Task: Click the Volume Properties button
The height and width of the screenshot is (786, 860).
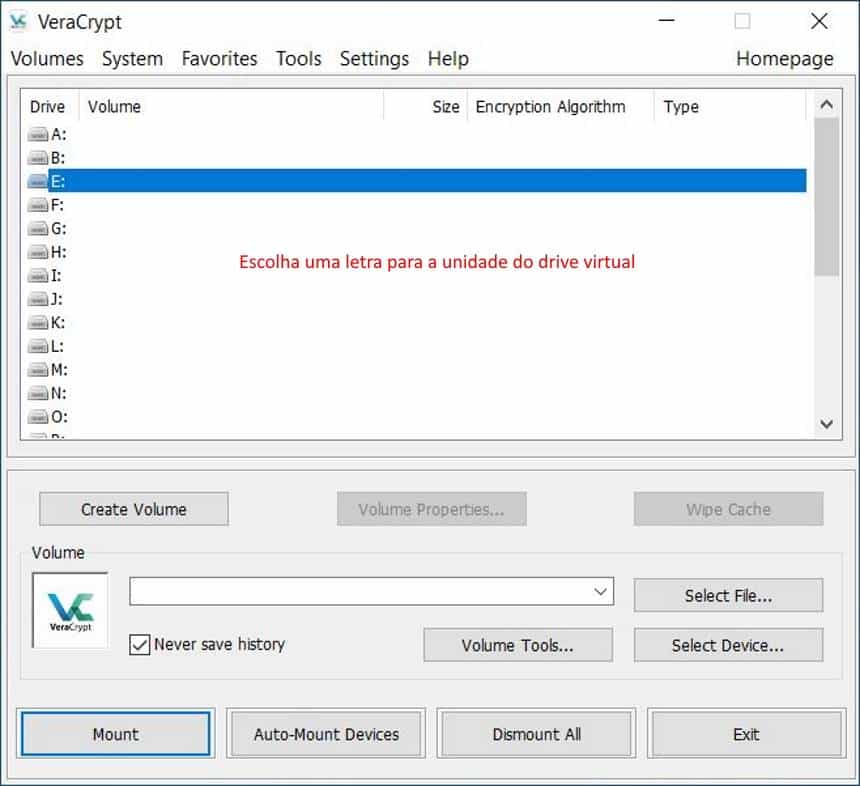Action: pyautogui.click(x=432, y=509)
